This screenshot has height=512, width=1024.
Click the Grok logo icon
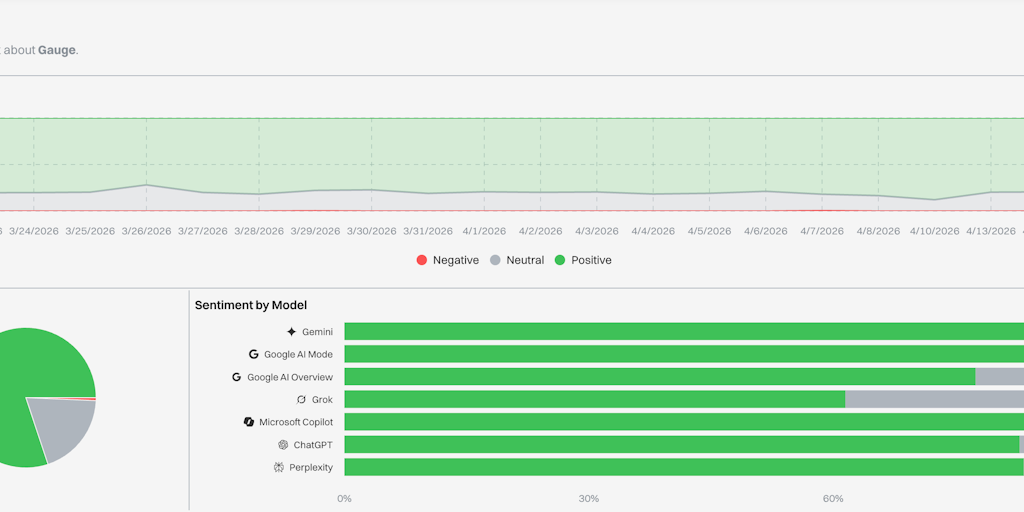point(301,399)
